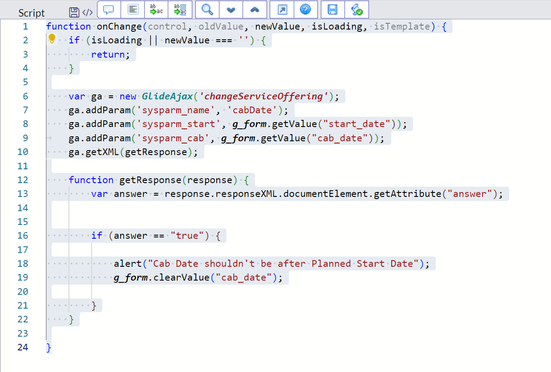Click the 'isTemplate' parameter on line 1
The width and height of the screenshot is (551, 372).
coord(401,27)
